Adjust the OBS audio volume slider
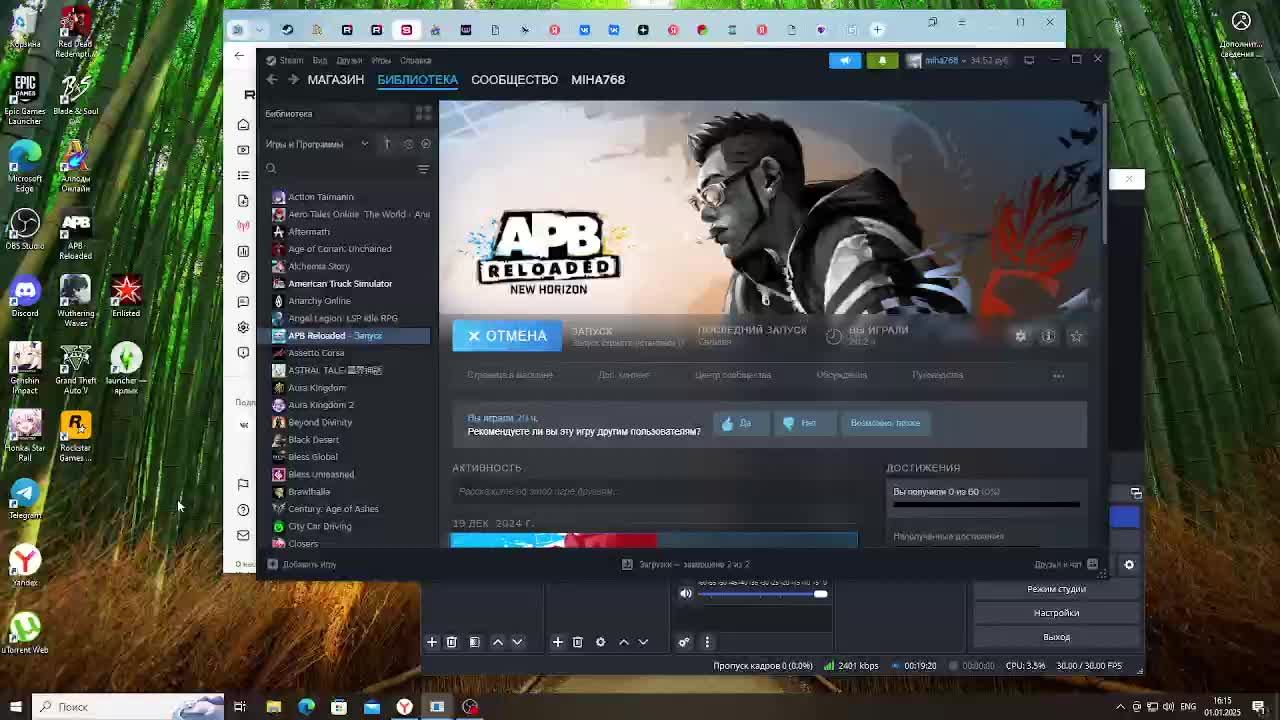 coord(762,594)
